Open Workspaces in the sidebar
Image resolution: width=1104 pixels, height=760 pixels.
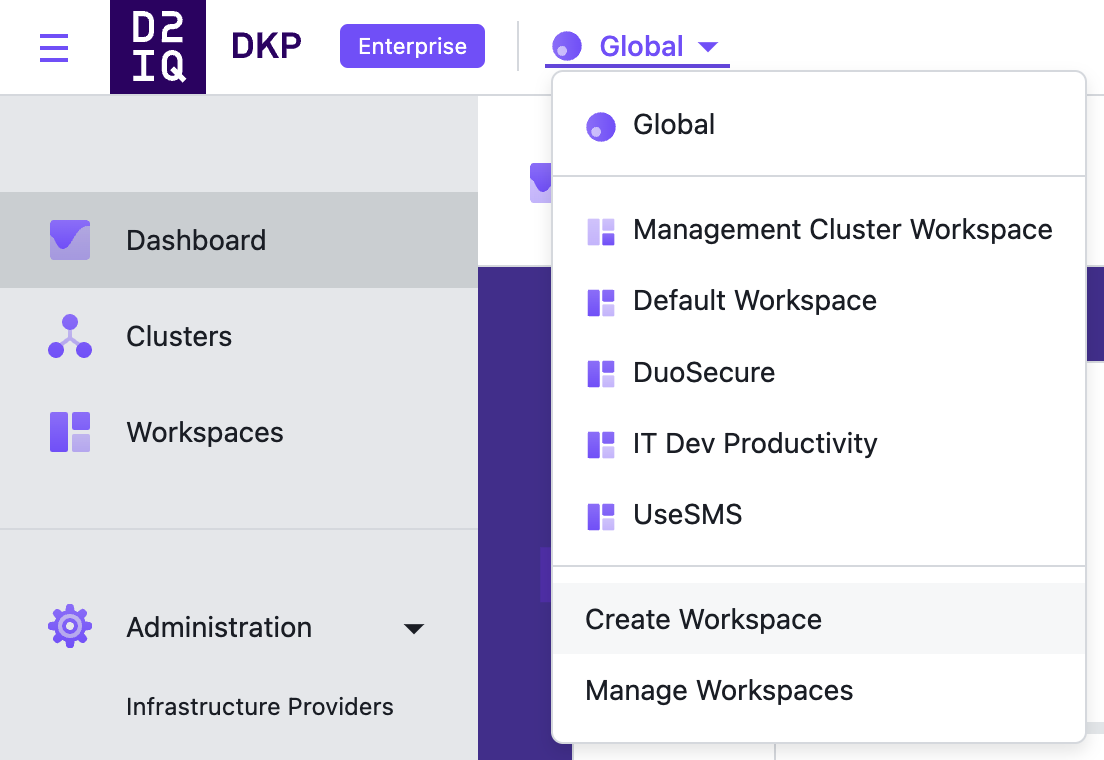[x=239, y=432]
